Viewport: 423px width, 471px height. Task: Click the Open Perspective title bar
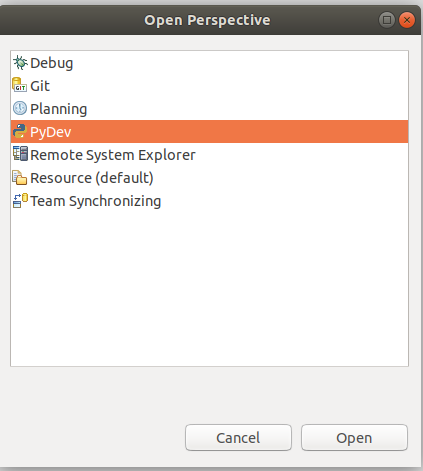coord(207,20)
